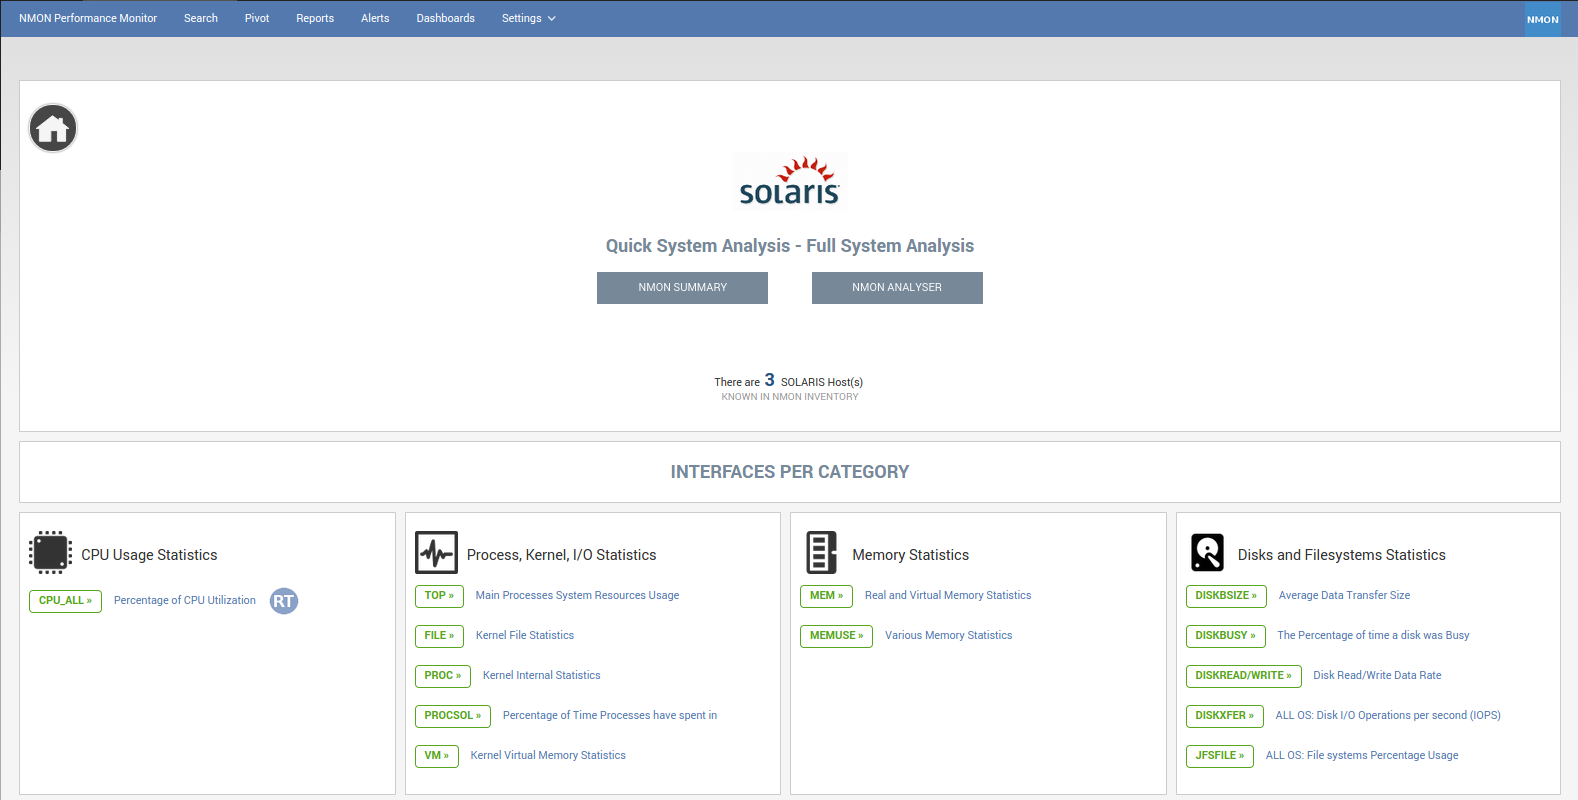The width and height of the screenshot is (1578, 800).
Task: Click Disk I/O Operations per second link
Action: click(x=1388, y=716)
